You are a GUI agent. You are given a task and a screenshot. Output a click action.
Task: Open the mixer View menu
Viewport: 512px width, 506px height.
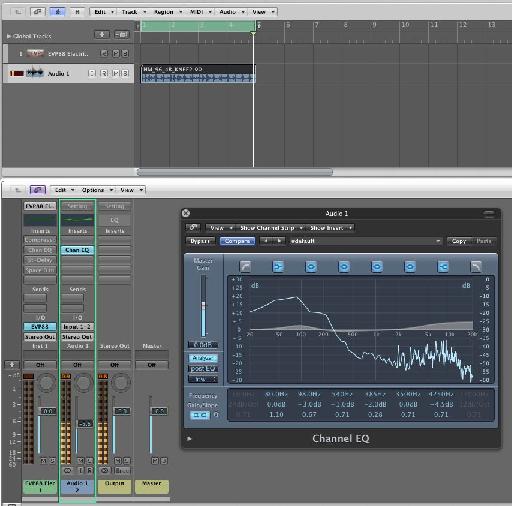point(131,190)
